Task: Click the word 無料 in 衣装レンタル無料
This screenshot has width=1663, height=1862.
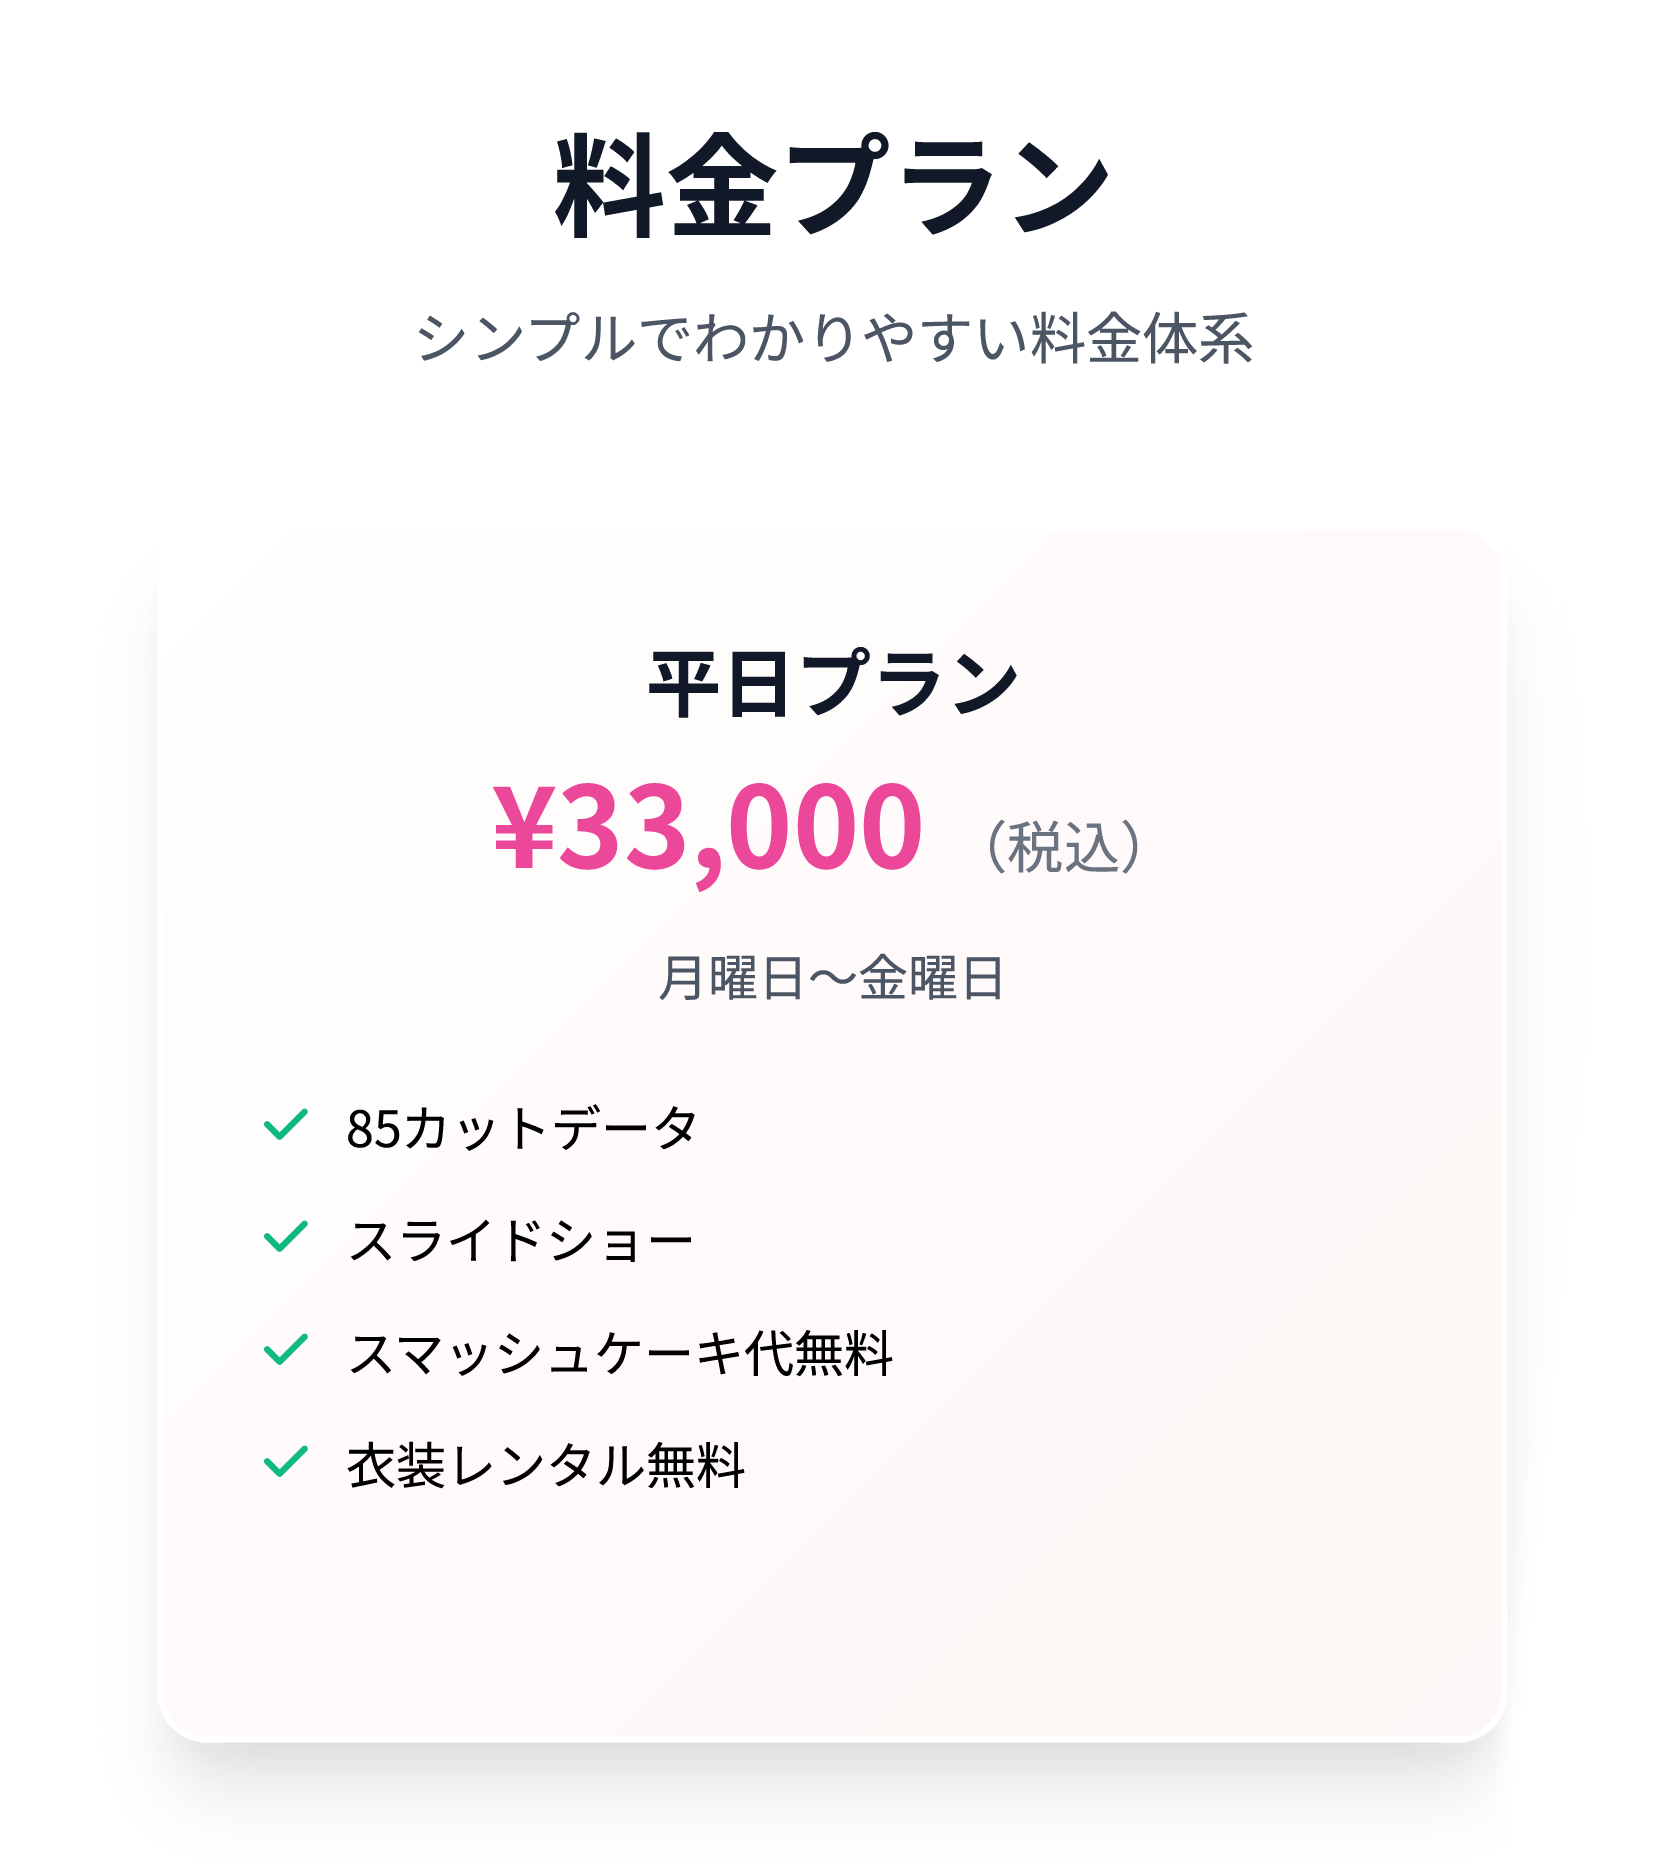Action: [696, 1465]
